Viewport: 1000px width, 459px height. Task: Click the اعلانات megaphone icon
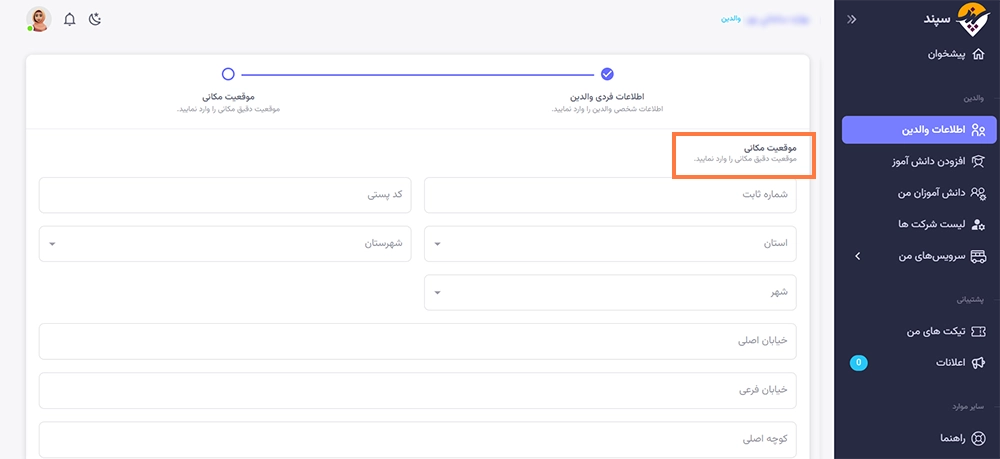tap(978, 362)
